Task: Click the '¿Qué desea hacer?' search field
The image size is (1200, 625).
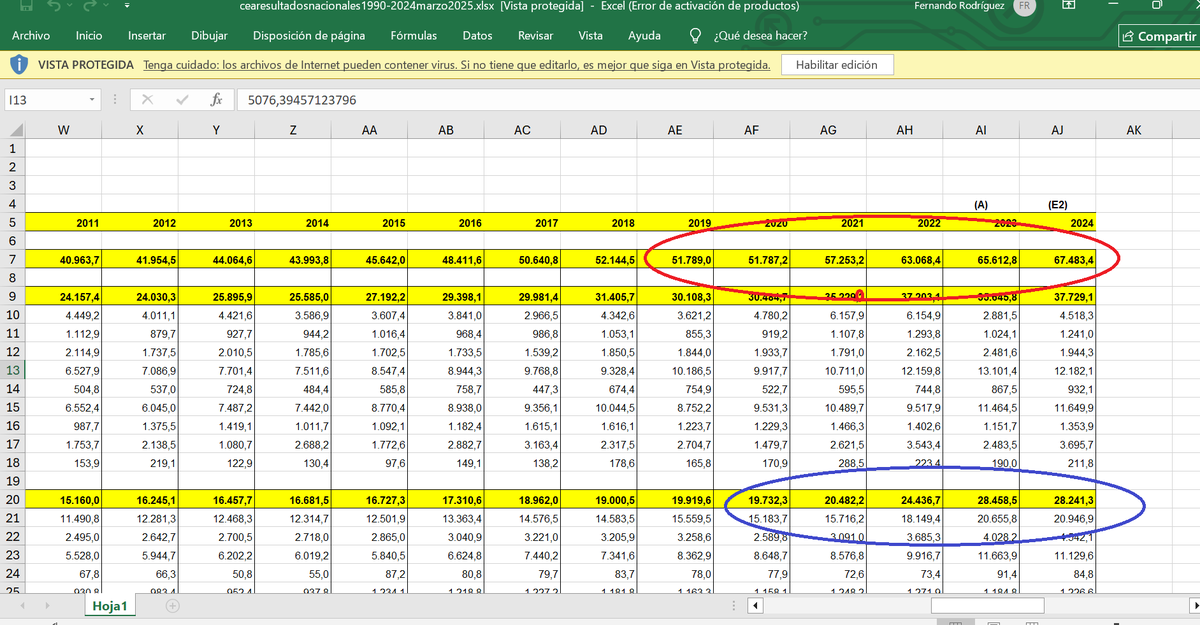Action: point(760,36)
